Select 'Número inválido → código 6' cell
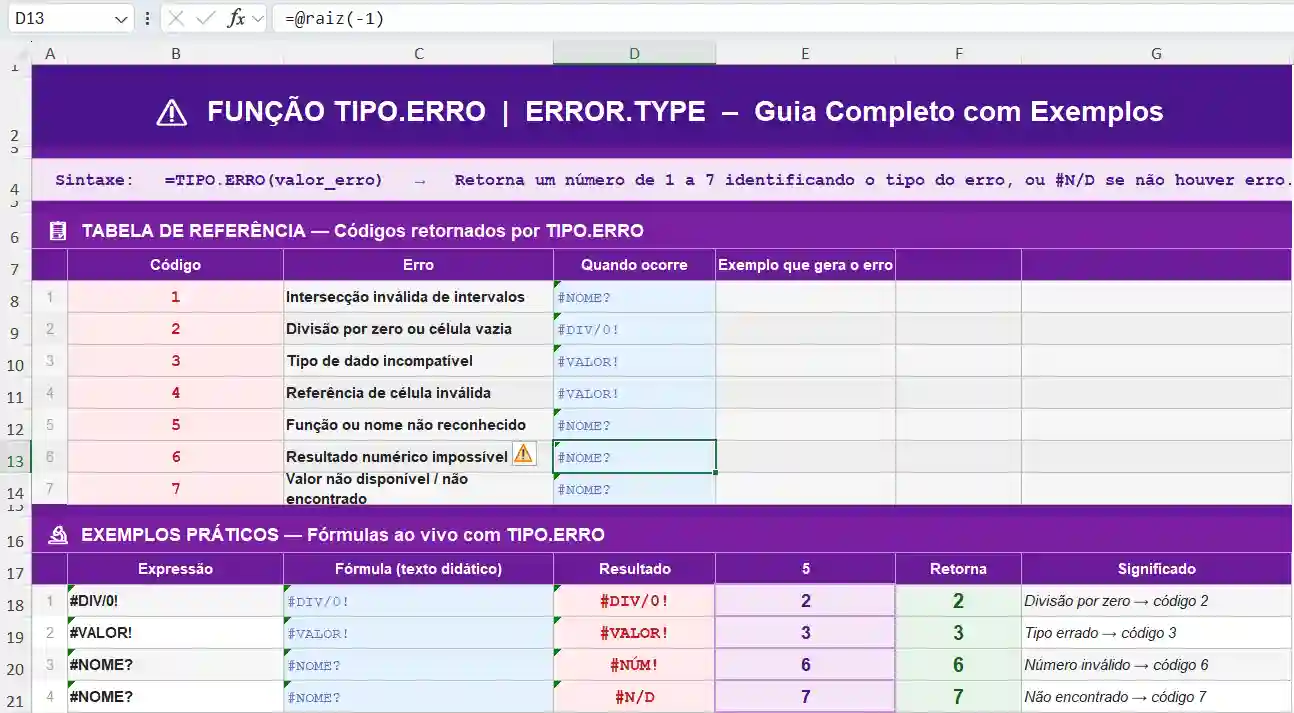 (x=1157, y=665)
